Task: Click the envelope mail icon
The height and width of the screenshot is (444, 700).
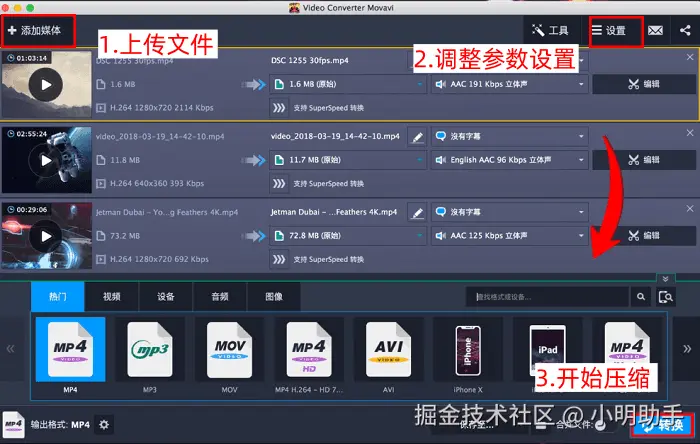Action: pos(655,30)
